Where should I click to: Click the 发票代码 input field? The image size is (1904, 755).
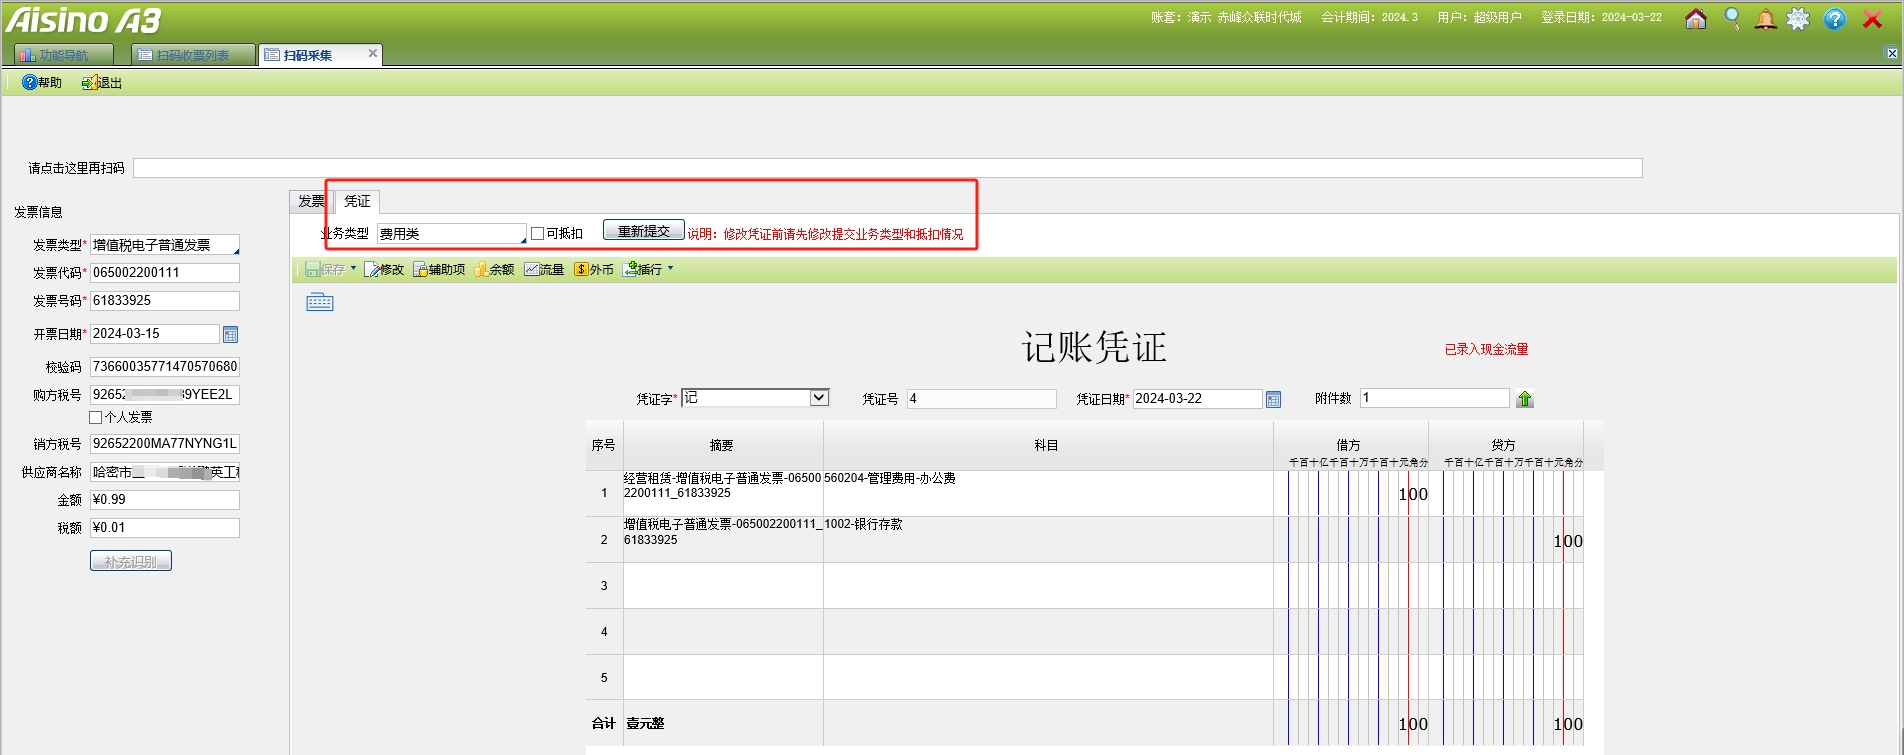tap(165, 273)
